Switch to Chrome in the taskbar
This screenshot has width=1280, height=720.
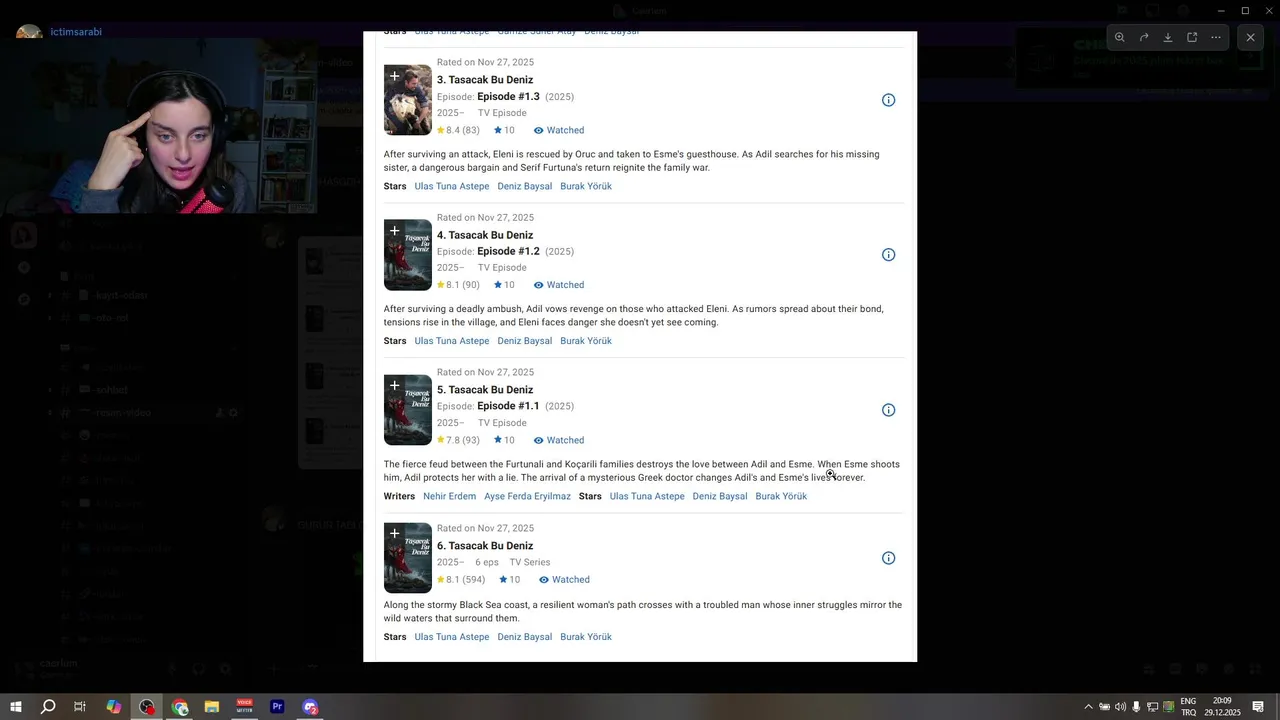point(180,707)
